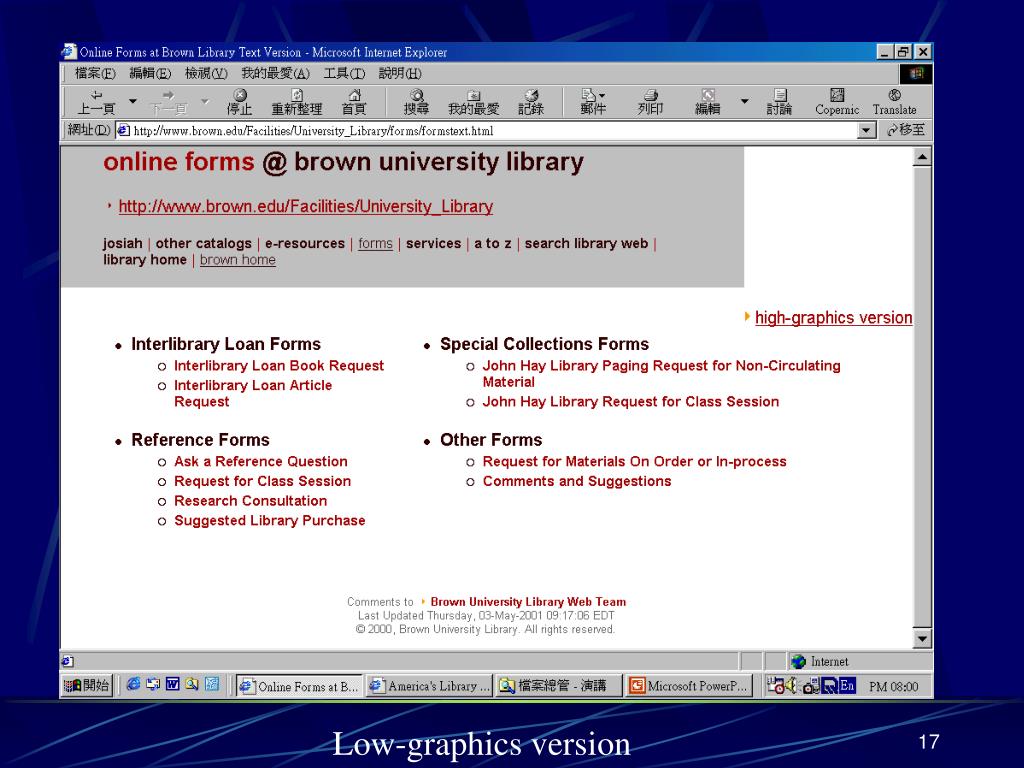Image resolution: width=1024 pixels, height=768 pixels.
Task: Go back with the 上一頁 toolbar button
Action: (x=96, y=103)
